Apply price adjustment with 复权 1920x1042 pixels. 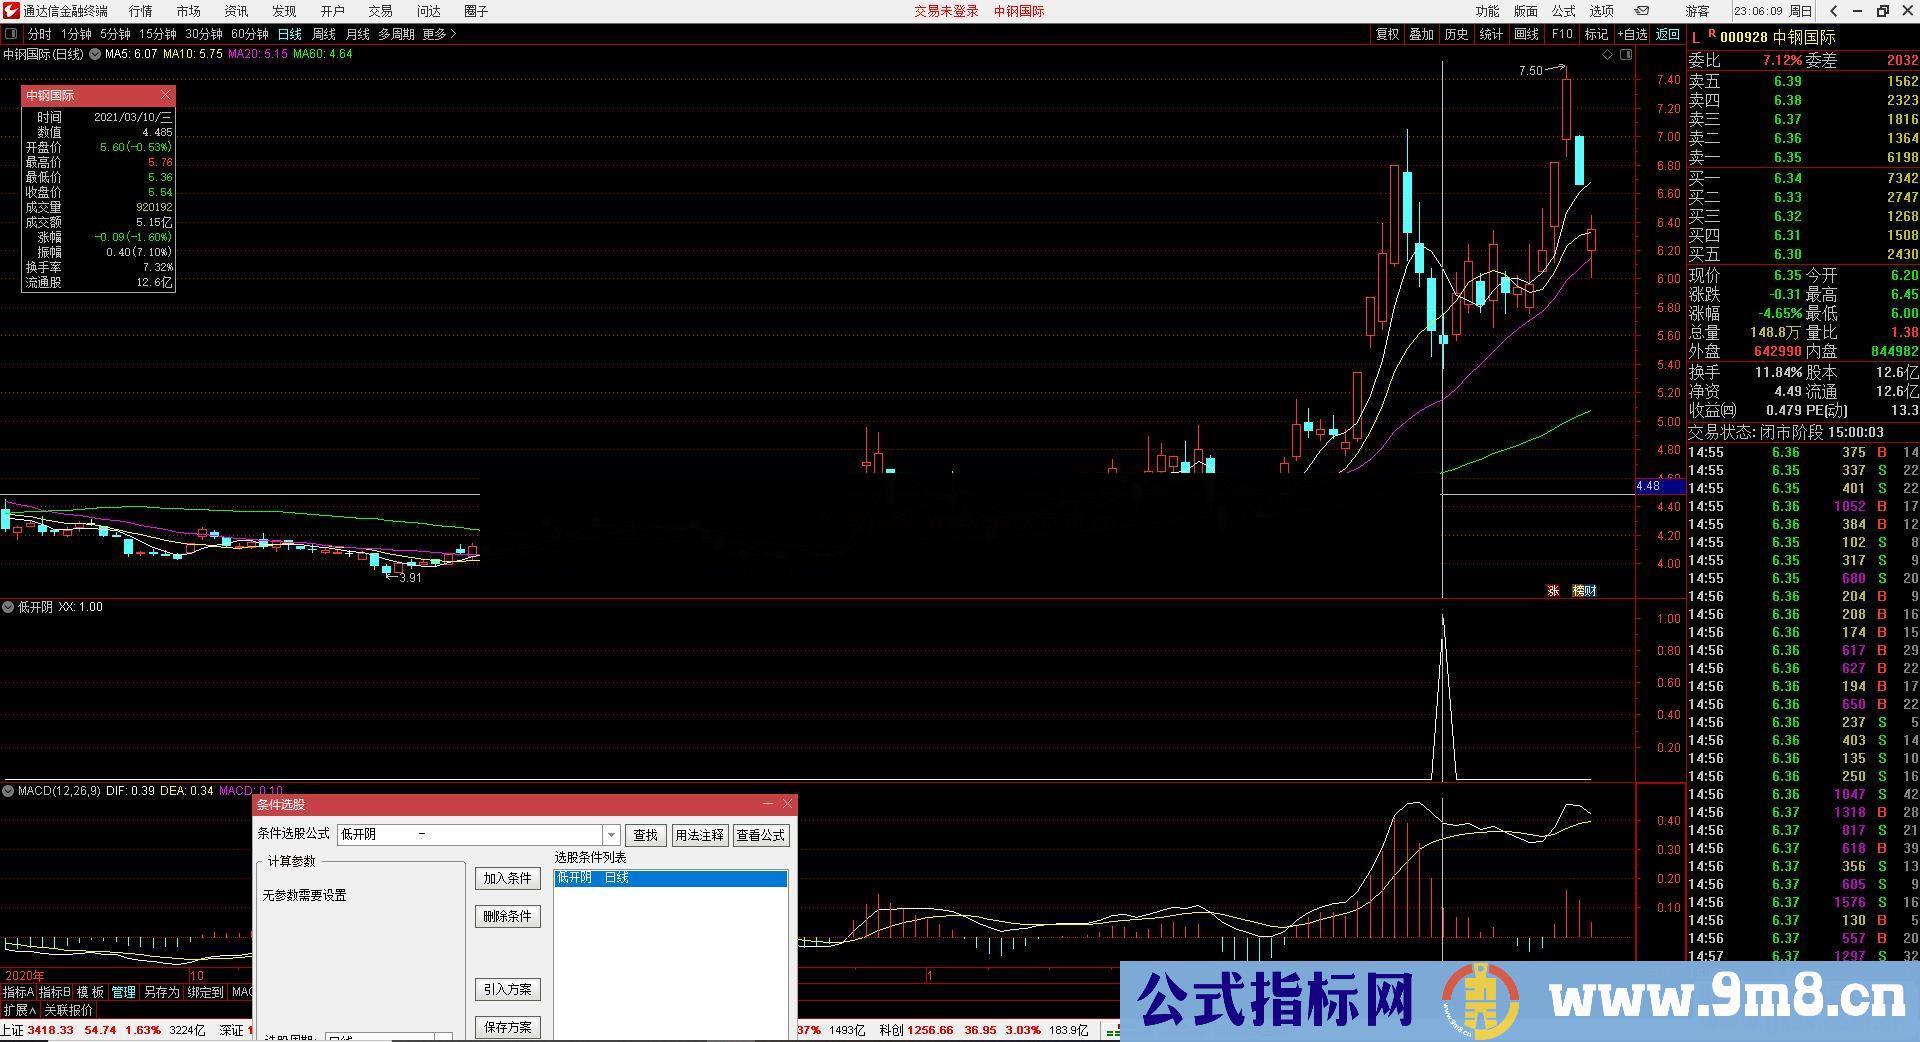pyautogui.click(x=1387, y=33)
